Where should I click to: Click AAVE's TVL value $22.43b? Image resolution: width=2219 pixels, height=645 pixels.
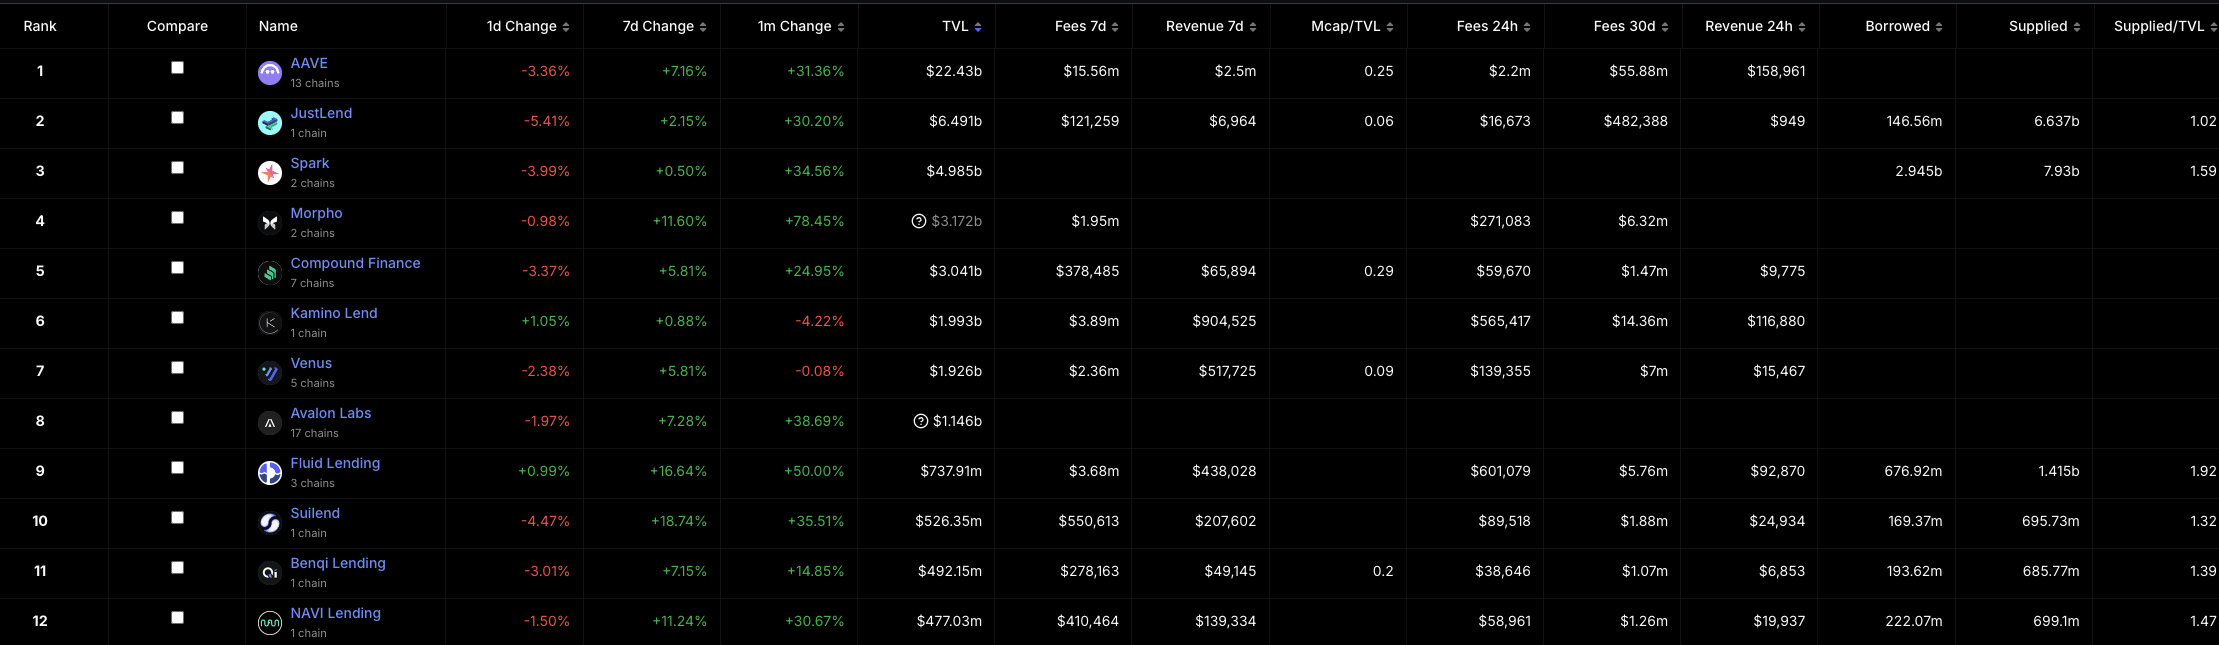[x=953, y=71]
